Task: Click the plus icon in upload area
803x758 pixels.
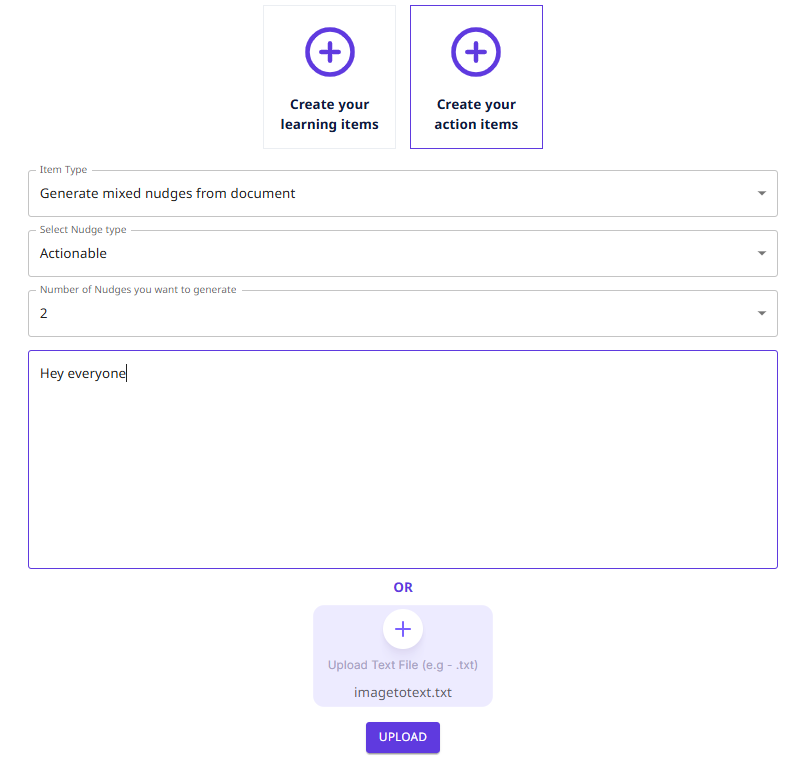Action: coord(402,629)
